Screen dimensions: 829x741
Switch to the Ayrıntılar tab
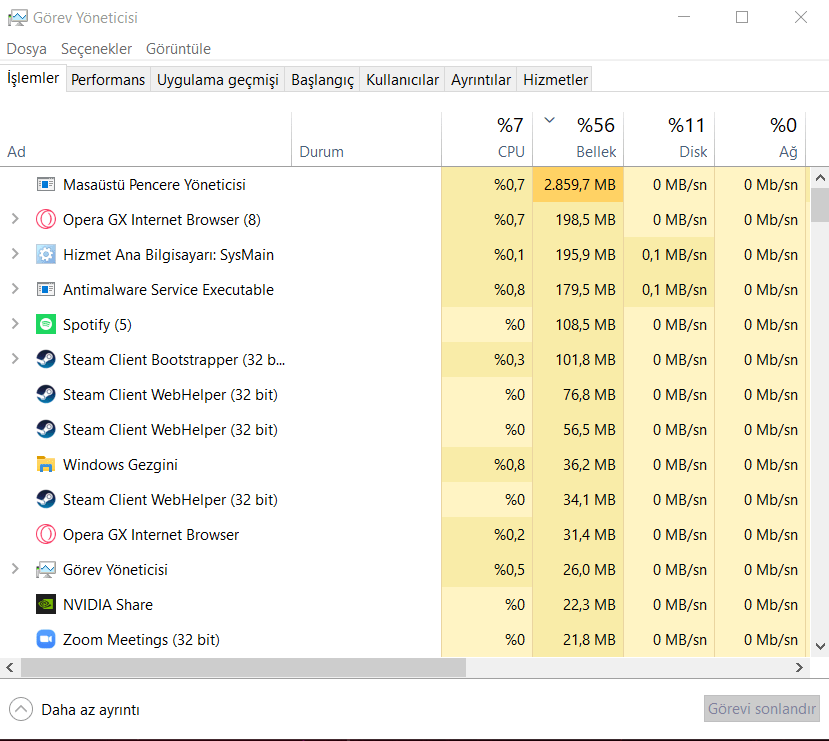pyautogui.click(x=481, y=80)
